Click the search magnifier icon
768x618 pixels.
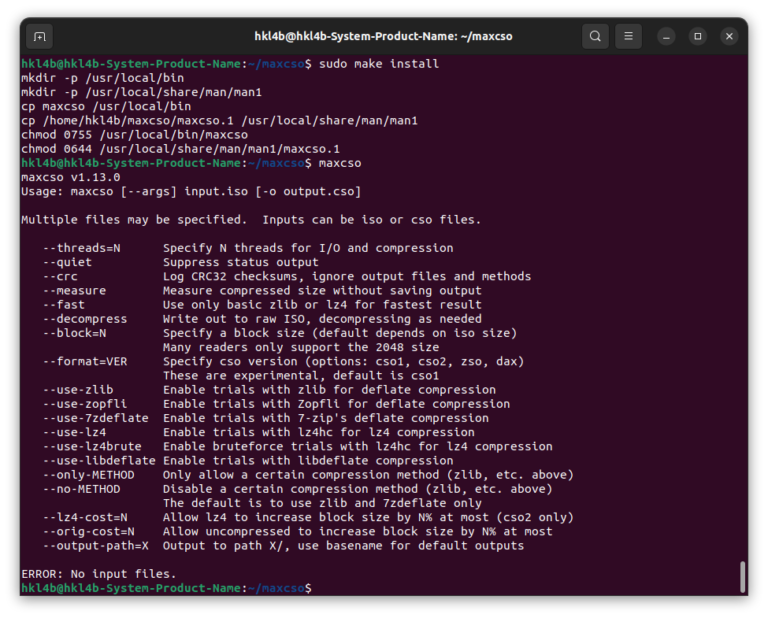pyautogui.click(x=595, y=37)
